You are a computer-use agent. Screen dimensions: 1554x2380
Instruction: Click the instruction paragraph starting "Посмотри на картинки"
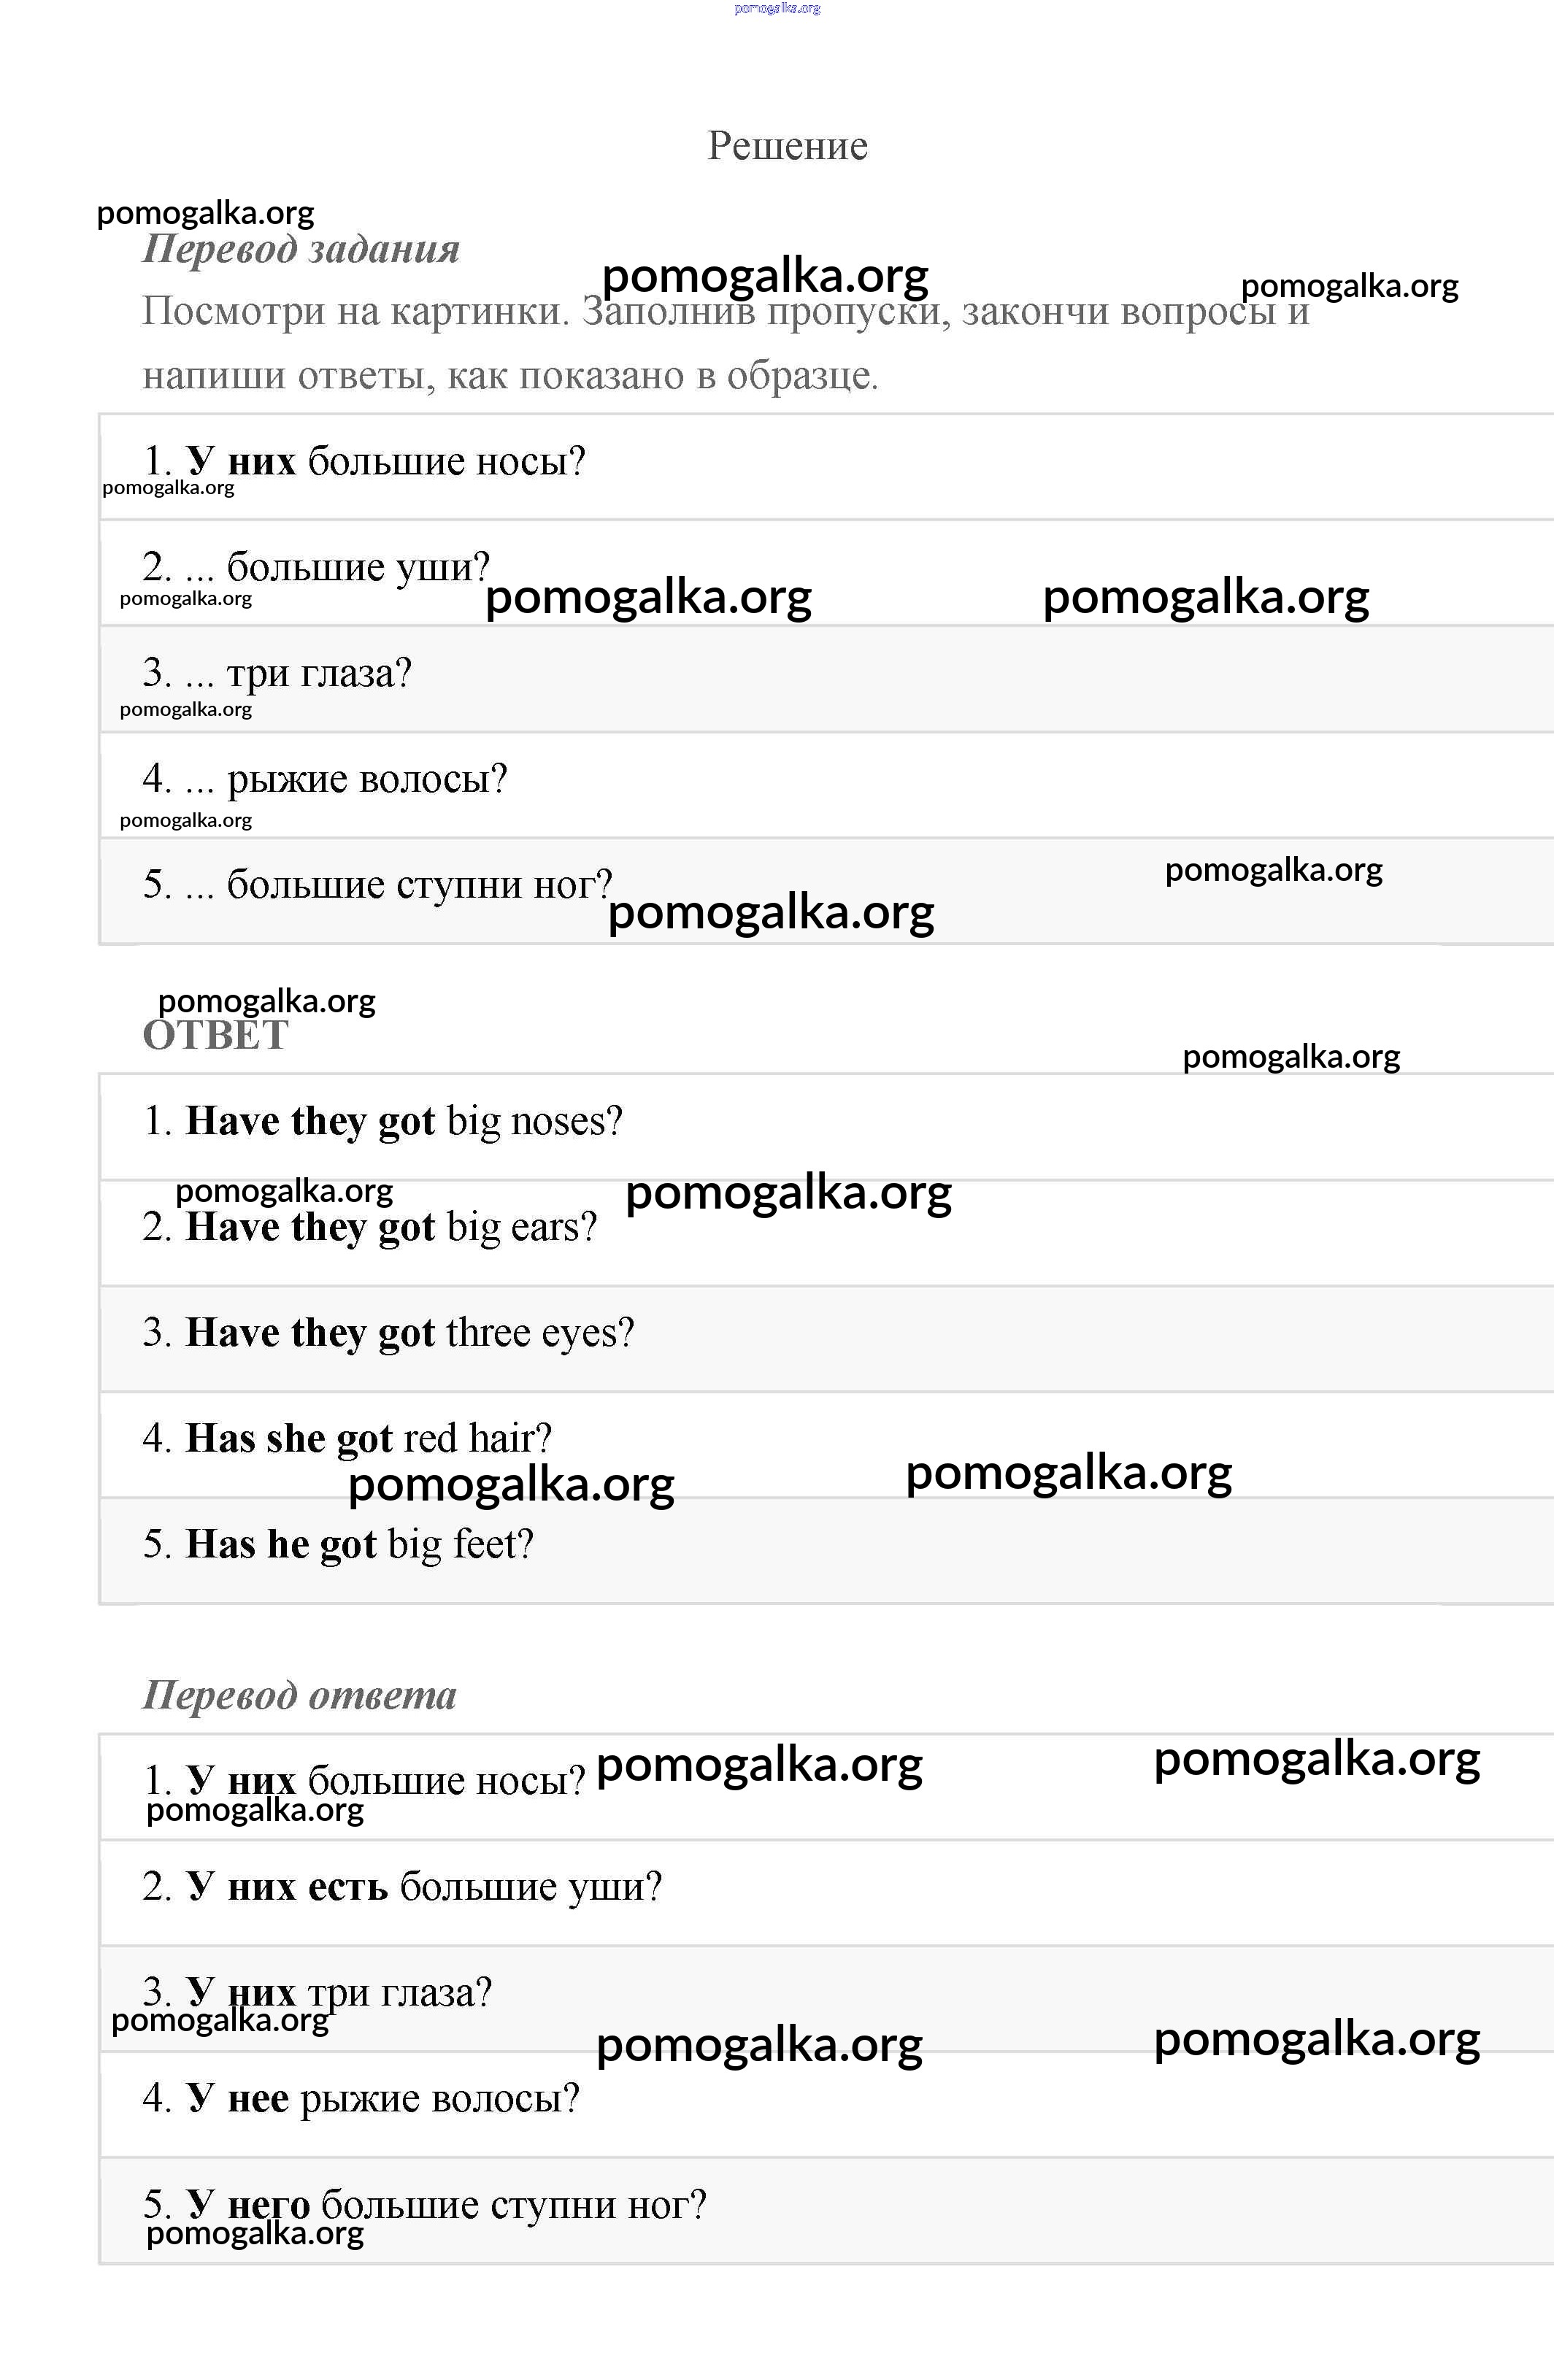click(x=725, y=343)
